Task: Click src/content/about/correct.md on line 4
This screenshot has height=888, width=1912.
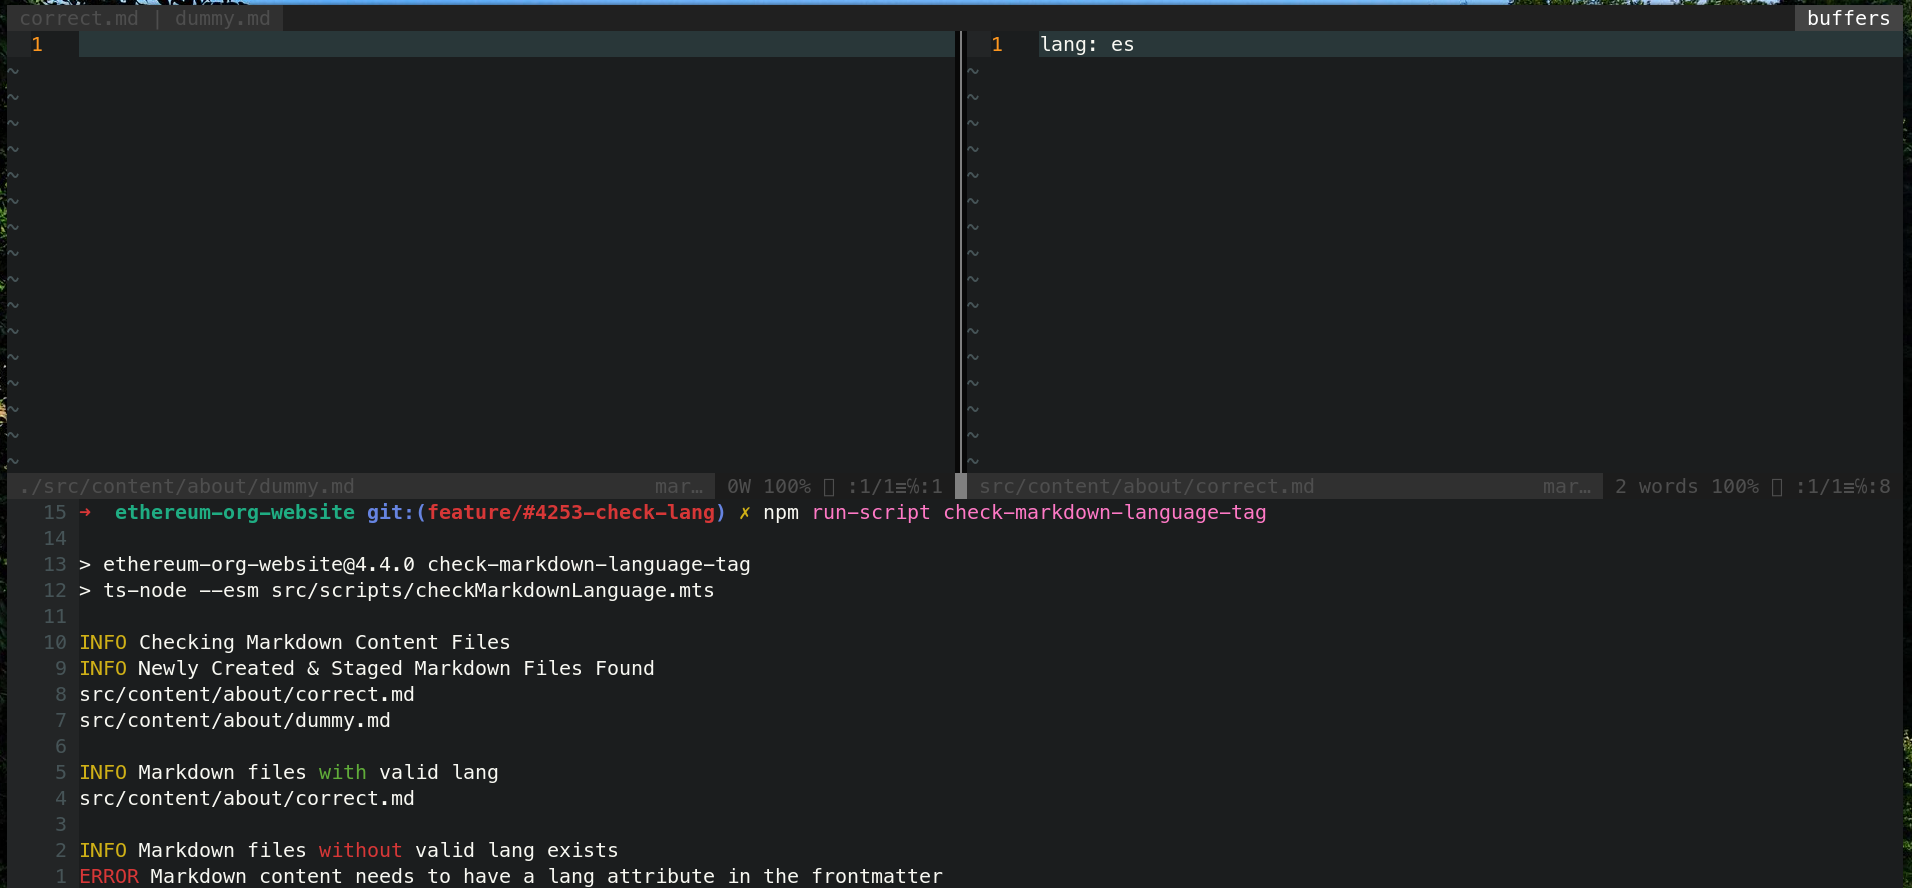Action: tap(247, 798)
